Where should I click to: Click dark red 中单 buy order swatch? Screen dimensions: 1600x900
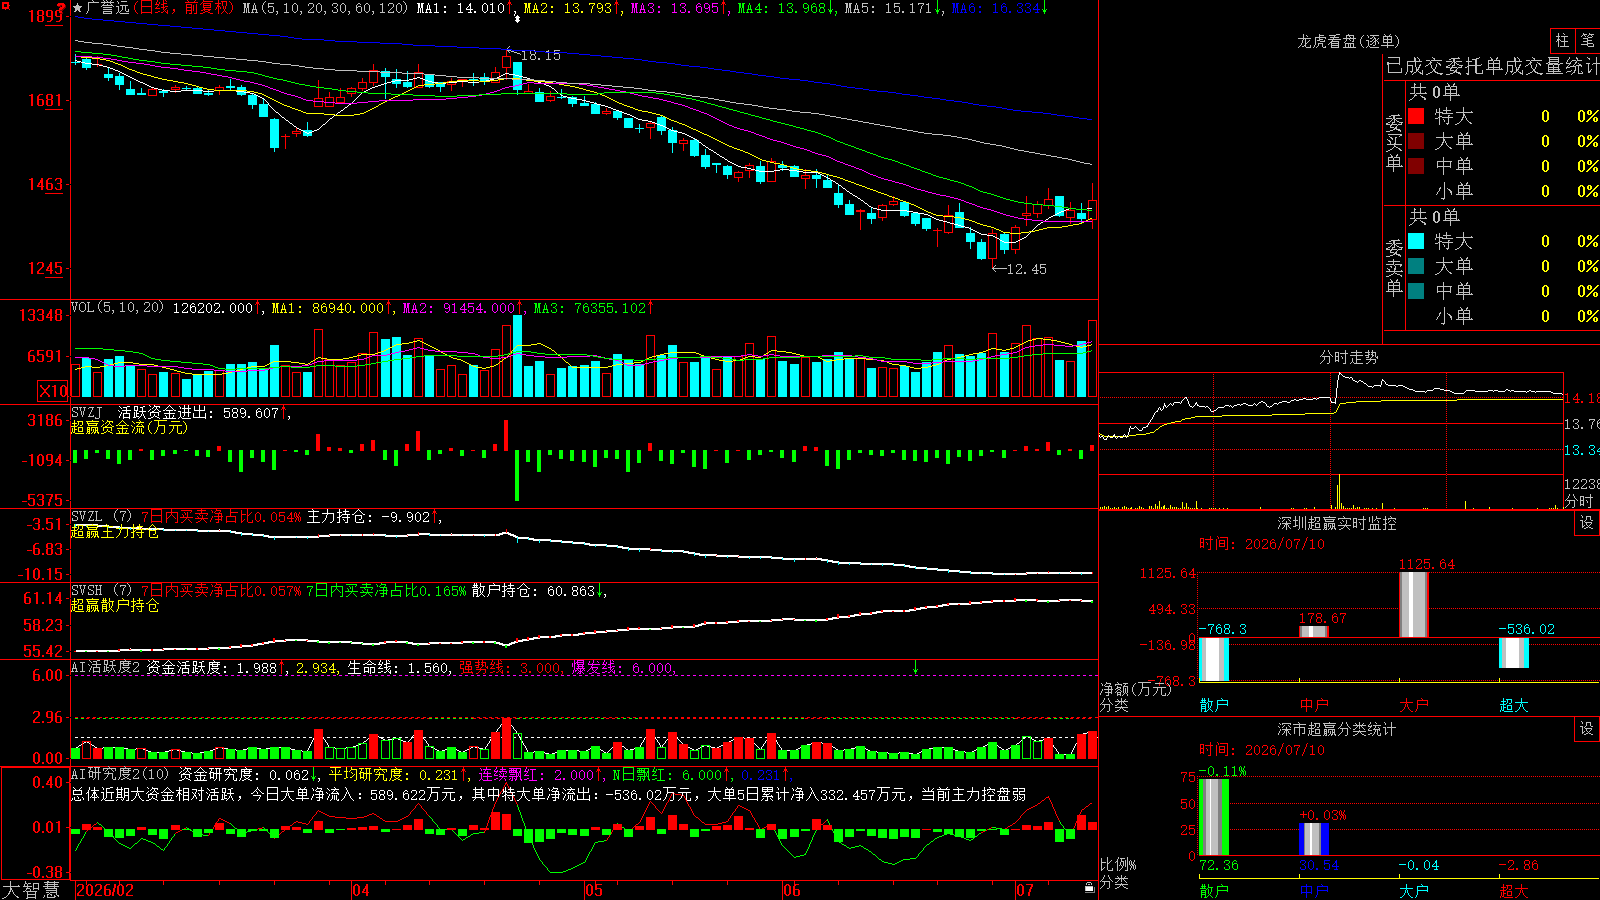pos(1416,166)
